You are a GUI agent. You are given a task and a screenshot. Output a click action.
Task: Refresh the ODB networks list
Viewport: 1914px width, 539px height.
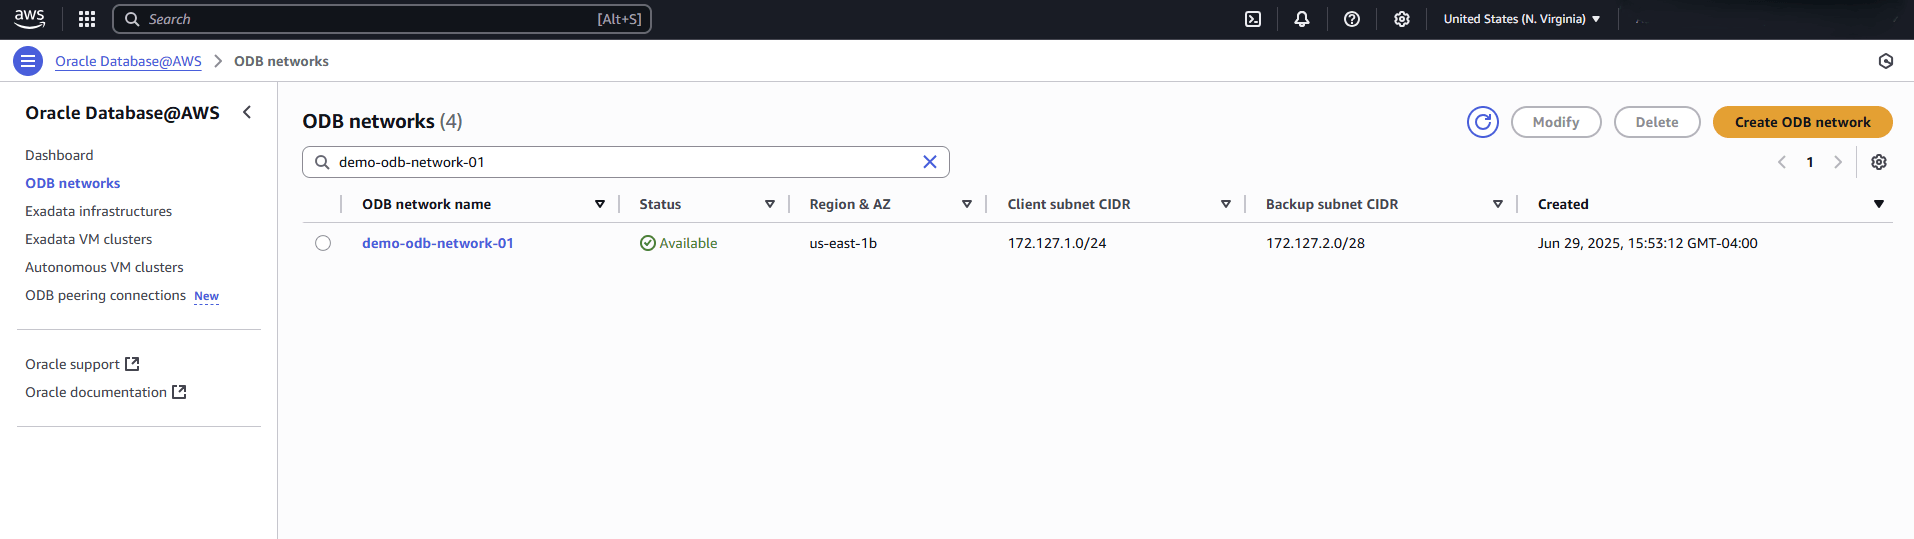click(x=1482, y=122)
